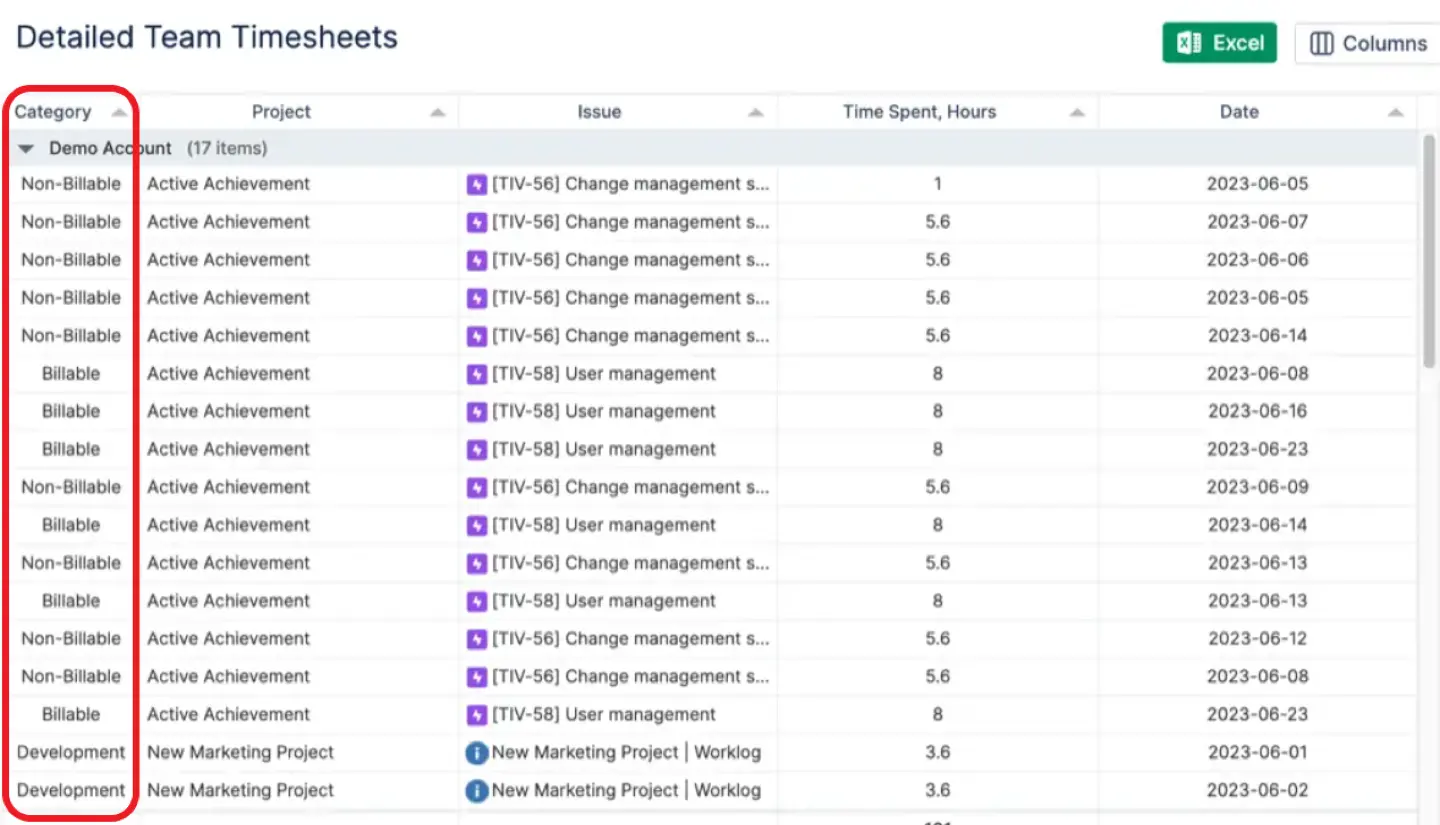Export the timesheet to Excel

(1220, 43)
